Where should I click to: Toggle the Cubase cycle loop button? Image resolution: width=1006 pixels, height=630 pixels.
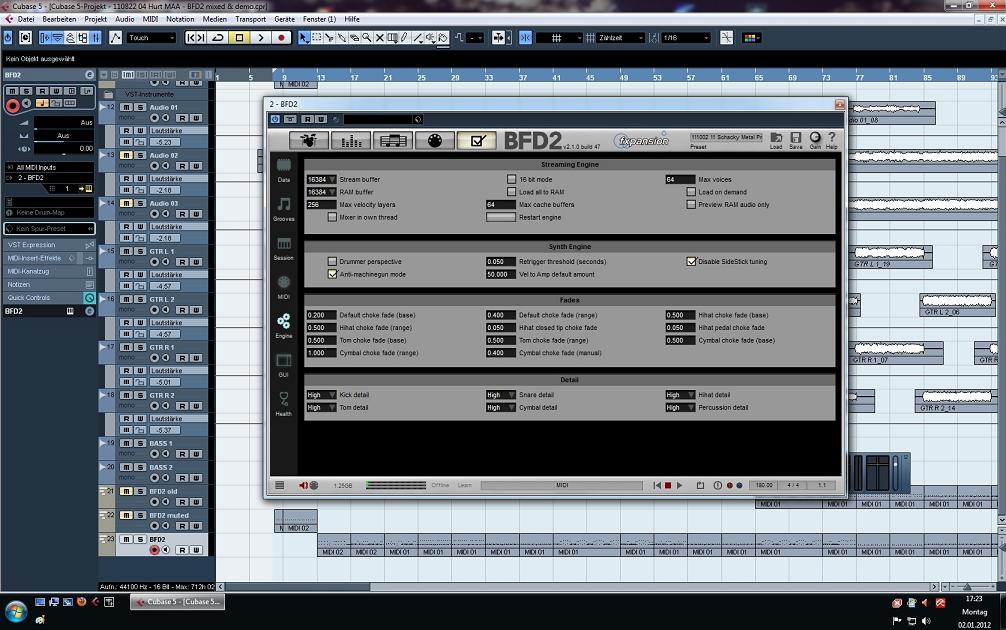[x=218, y=38]
